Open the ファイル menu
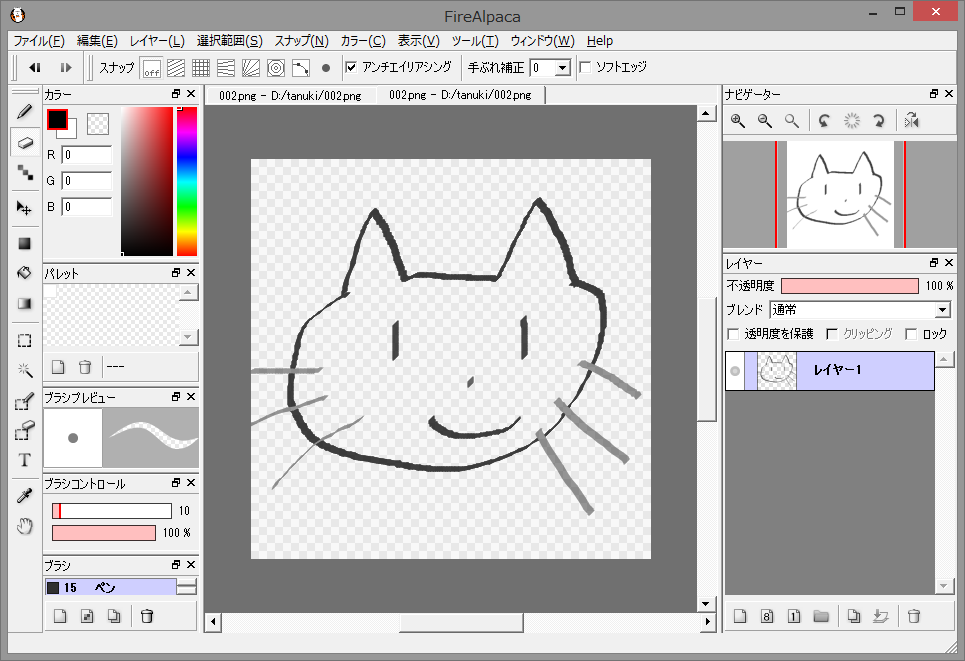The width and height of the screenshot is (965, 661). click(x=36, y=41)
